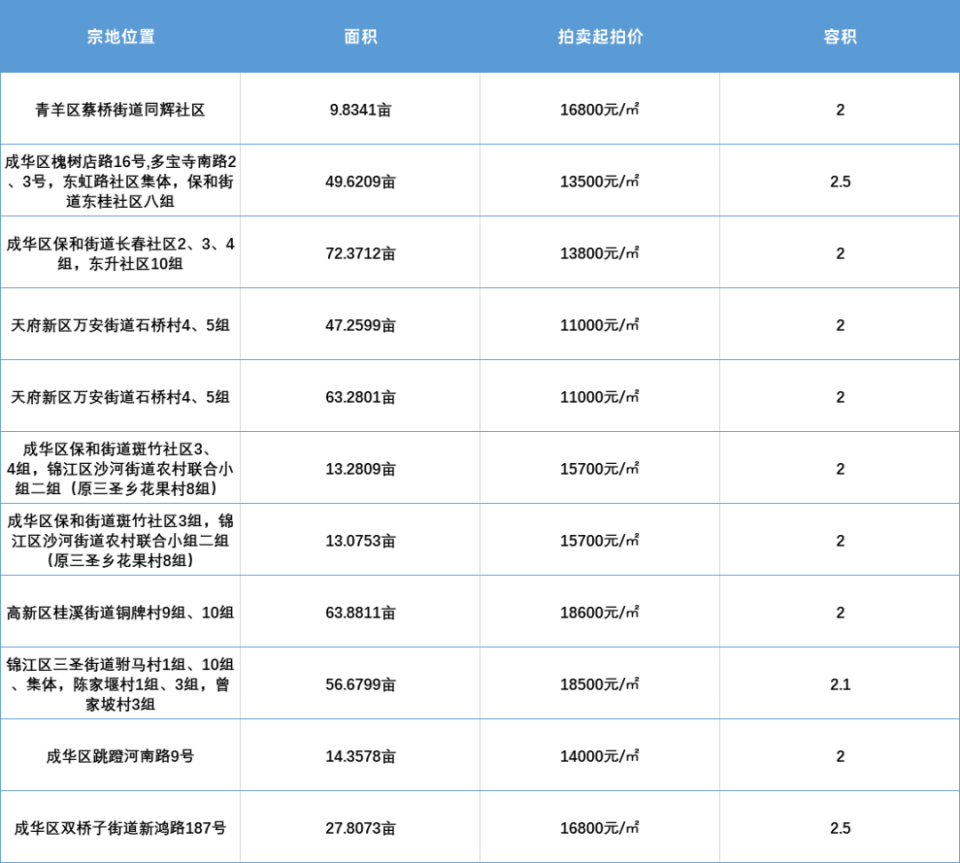Click the 面积 column header
This screenshot has height=863, width=960.
(x=360, y=36)
